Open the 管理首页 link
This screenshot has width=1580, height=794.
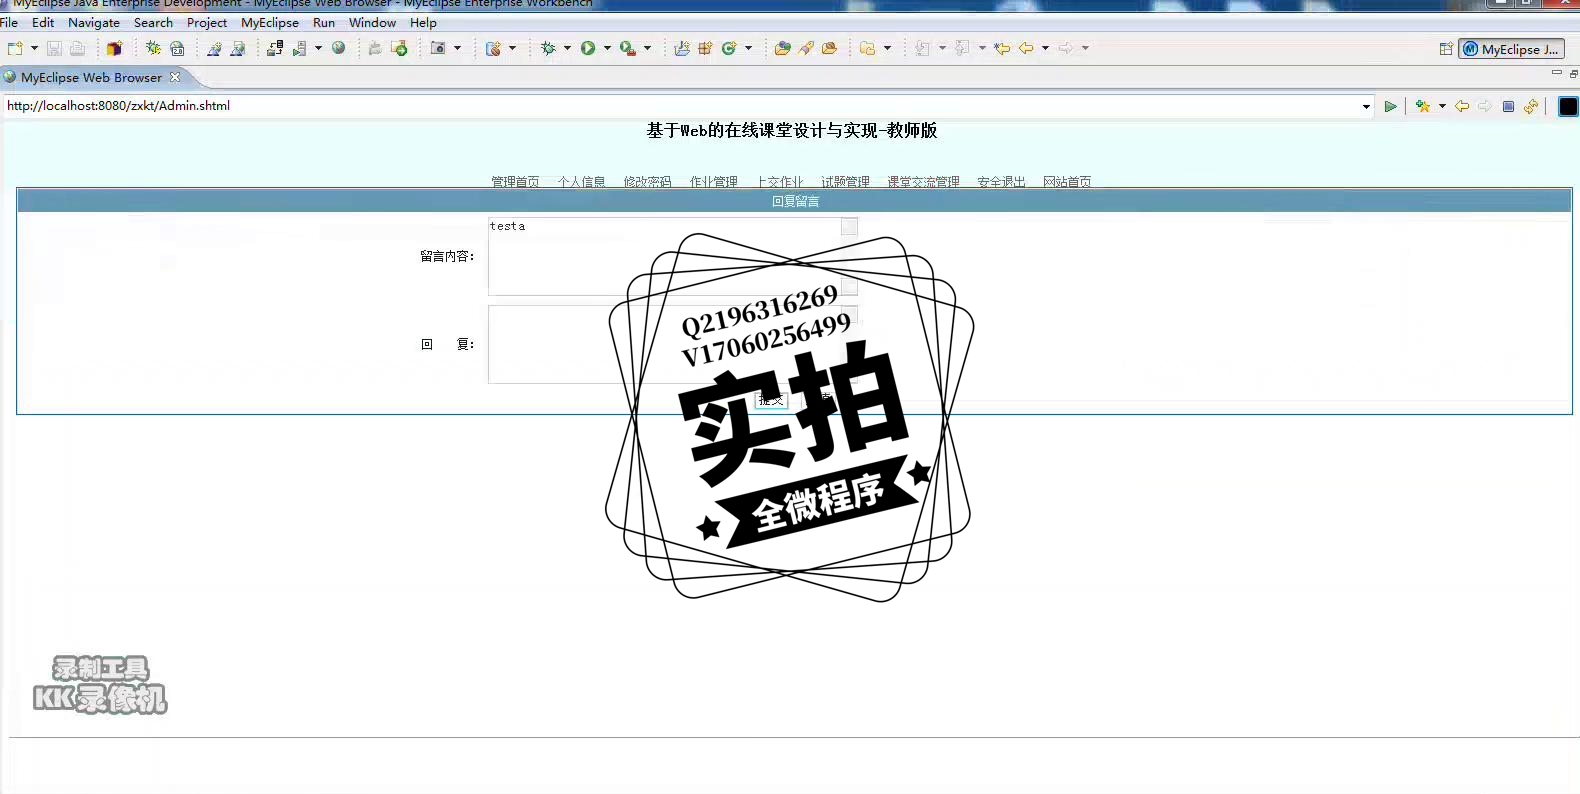pyautogui.click(x=515, y=182)
